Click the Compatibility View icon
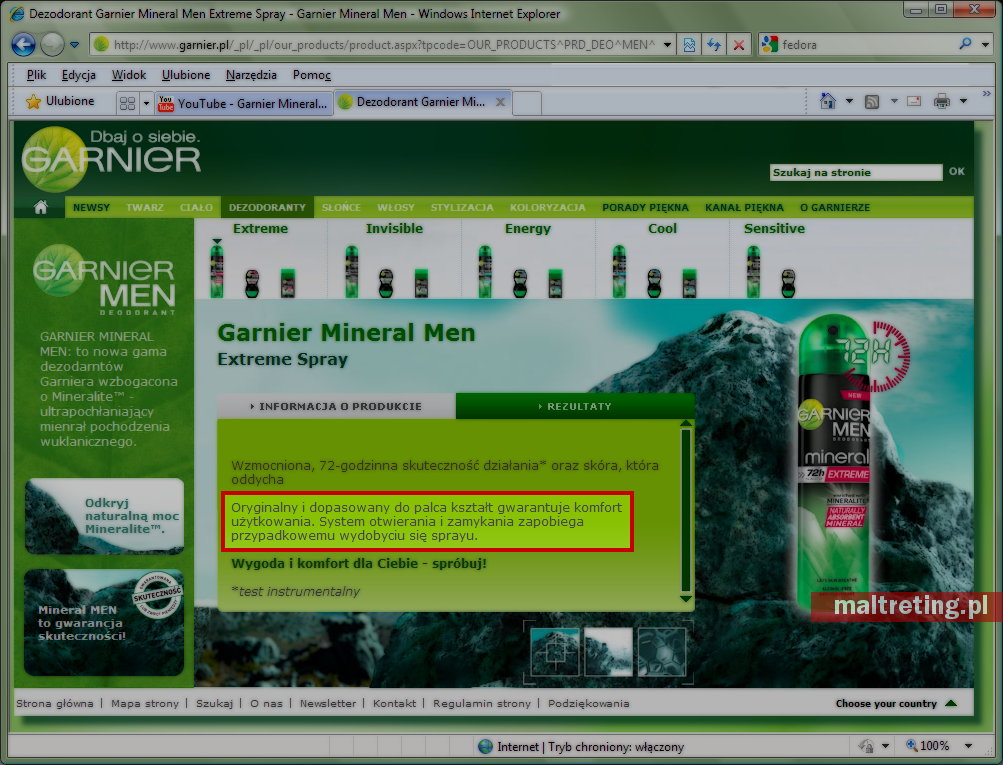Screen dimensions: 1003x765 (x=689, y=45)
